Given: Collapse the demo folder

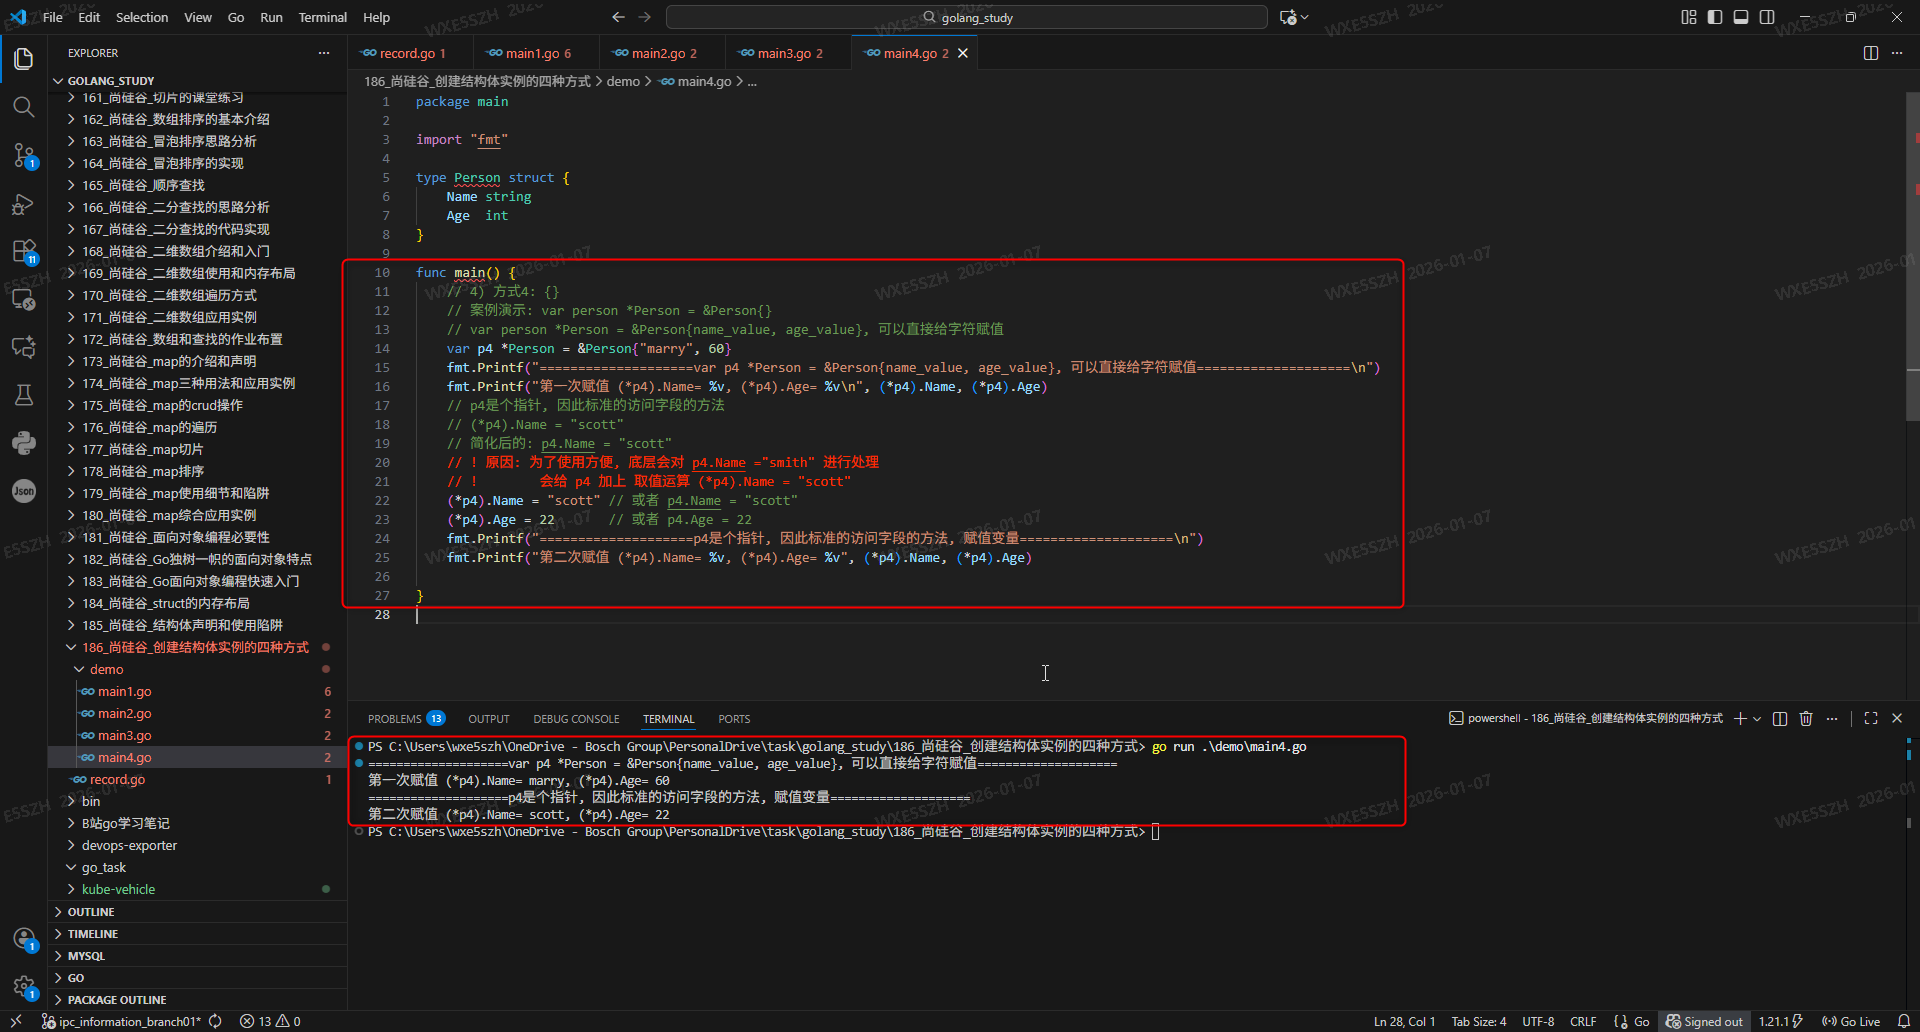Looking at the screenshot, I should click(x=198, y=669).
